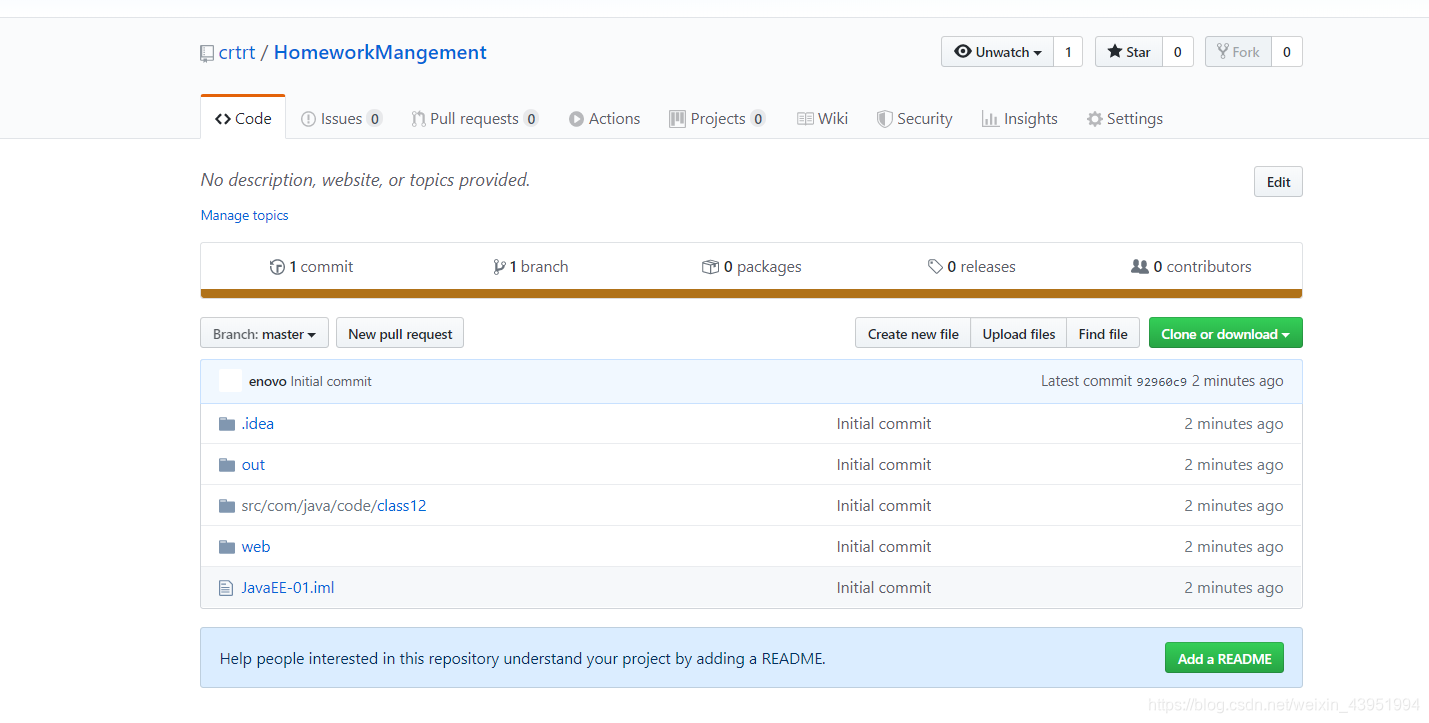
Task: Open the Security tab
Action: pos(914,118)
